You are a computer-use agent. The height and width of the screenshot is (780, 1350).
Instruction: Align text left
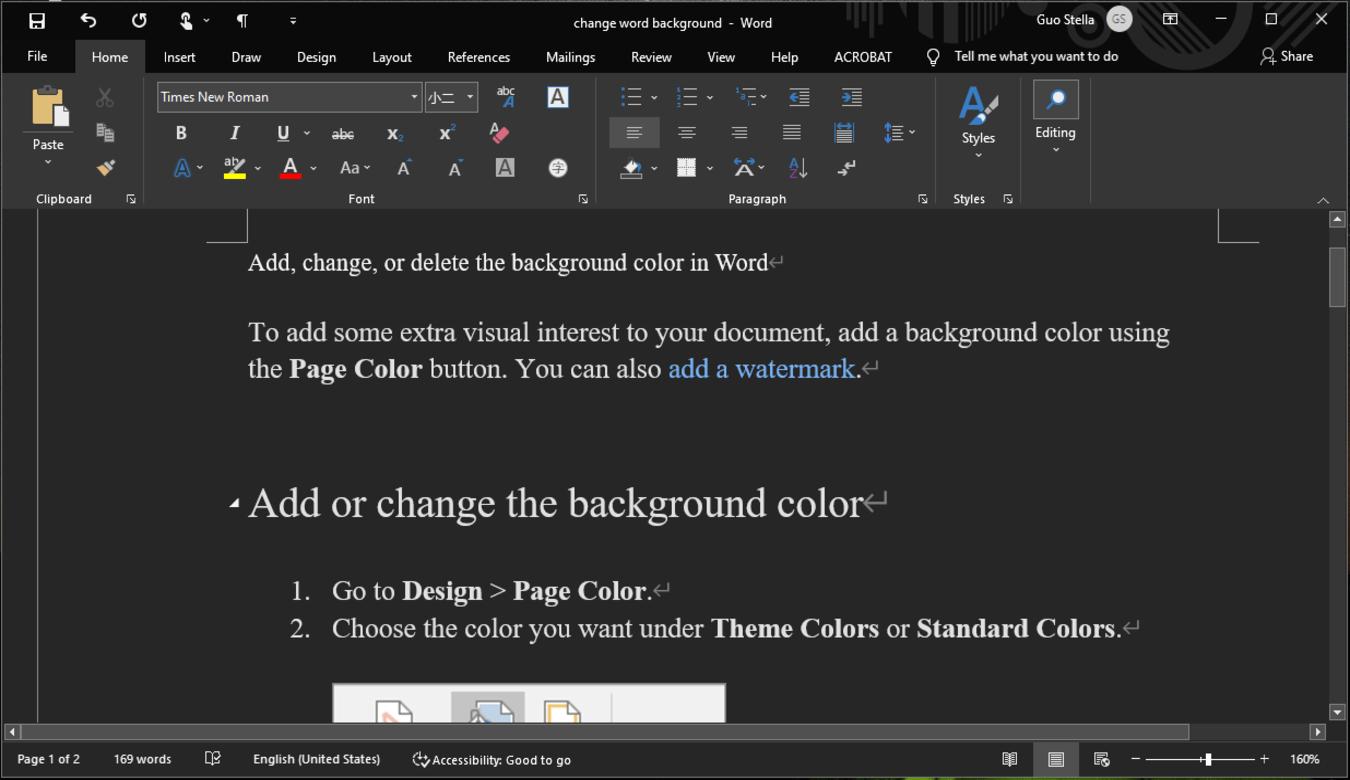coord(634,132)
